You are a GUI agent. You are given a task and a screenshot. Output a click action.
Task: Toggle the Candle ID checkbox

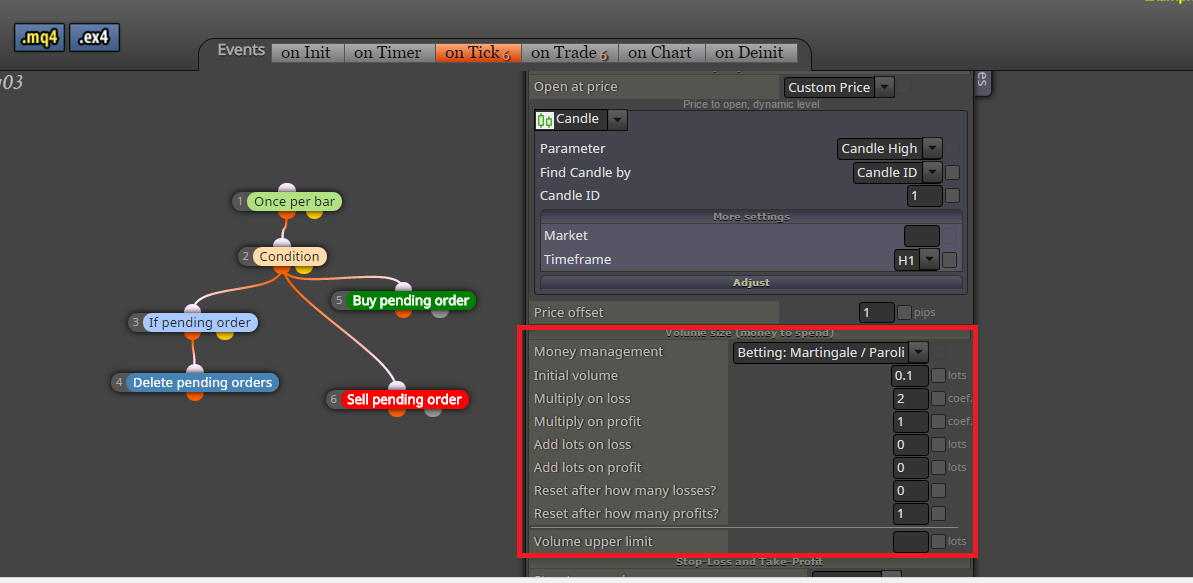click(953, 196)
